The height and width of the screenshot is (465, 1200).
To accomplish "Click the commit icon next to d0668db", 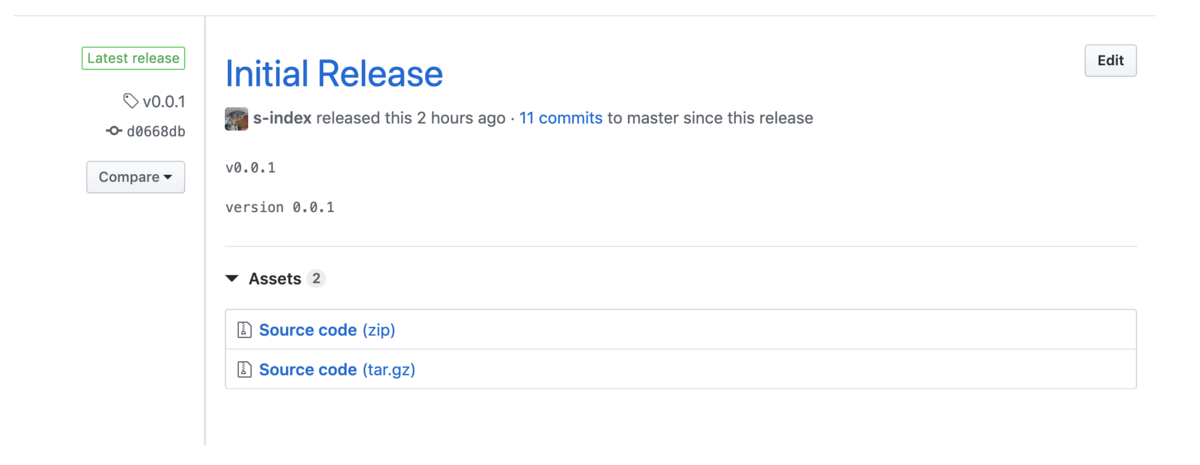I will [114, 131].
